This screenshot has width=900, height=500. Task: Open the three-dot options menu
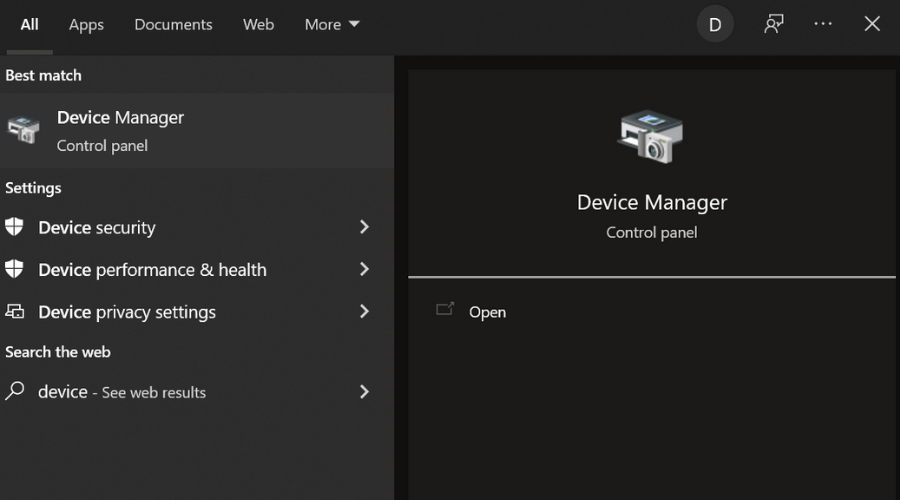click(823, 24)
